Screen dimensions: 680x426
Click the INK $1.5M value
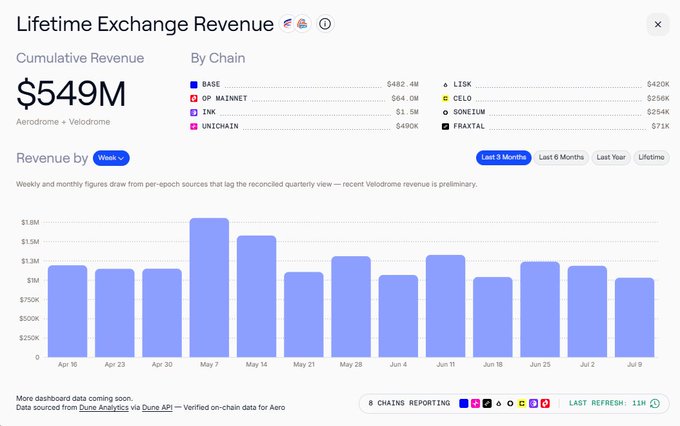click(x=407, y=112)
